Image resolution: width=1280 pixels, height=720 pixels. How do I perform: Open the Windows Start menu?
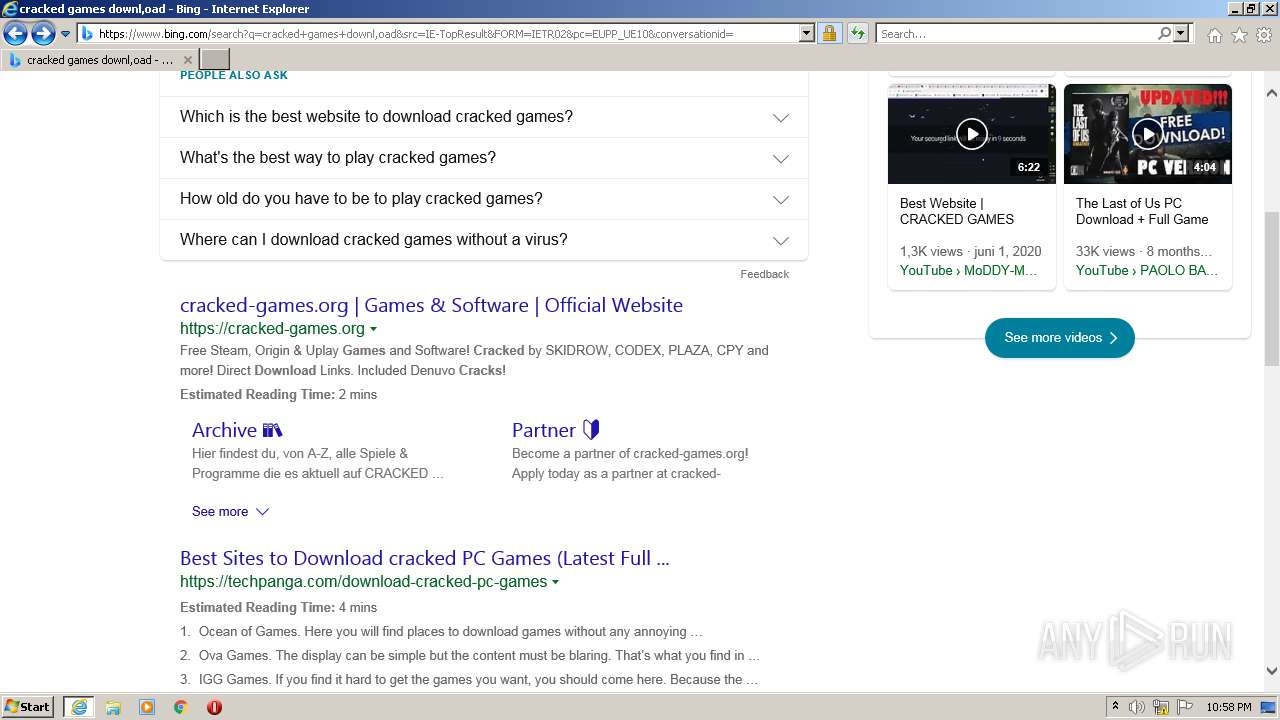click(x=28, y=706)
